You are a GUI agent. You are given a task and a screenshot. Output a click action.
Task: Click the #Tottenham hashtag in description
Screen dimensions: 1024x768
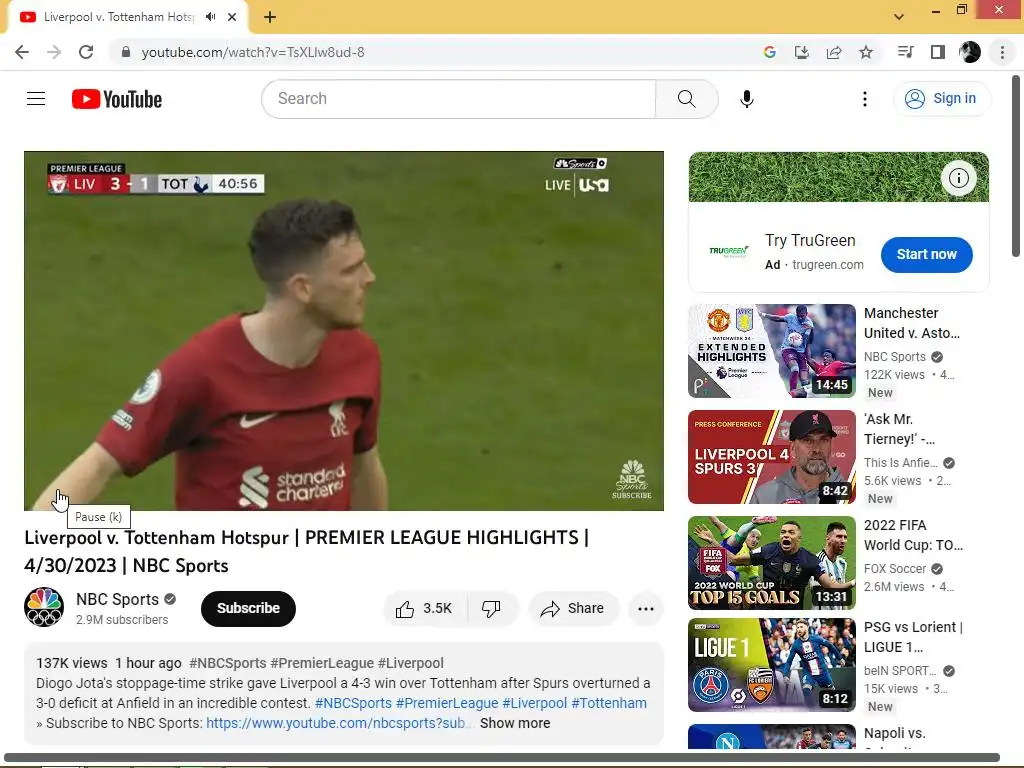pos(609,703)
